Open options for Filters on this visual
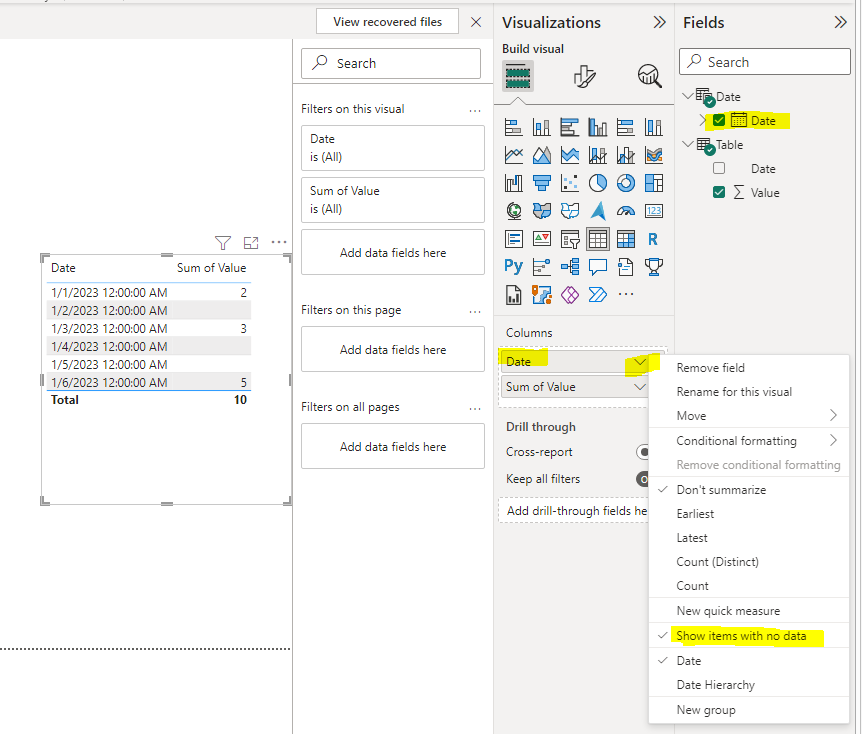The height and width of the screenshot is (734, 862). point(475,111)
